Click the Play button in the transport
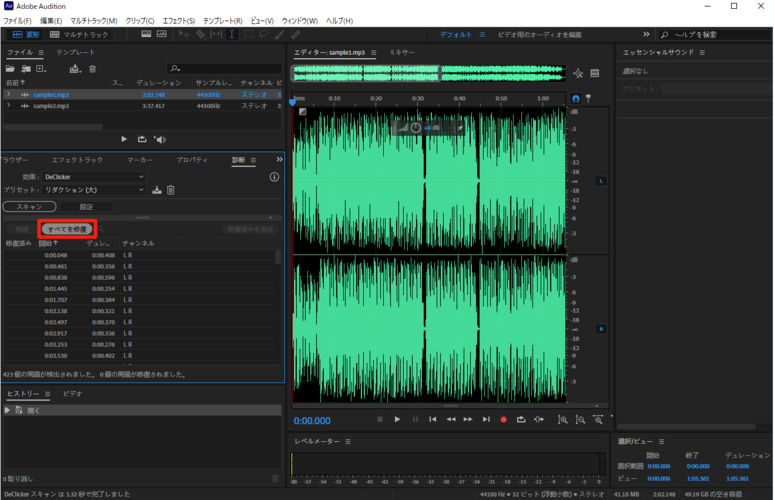 tap(397, 419)
